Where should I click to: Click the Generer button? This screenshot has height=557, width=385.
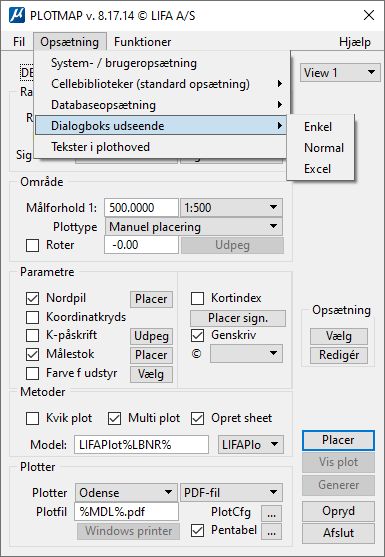tap(338, 485)
